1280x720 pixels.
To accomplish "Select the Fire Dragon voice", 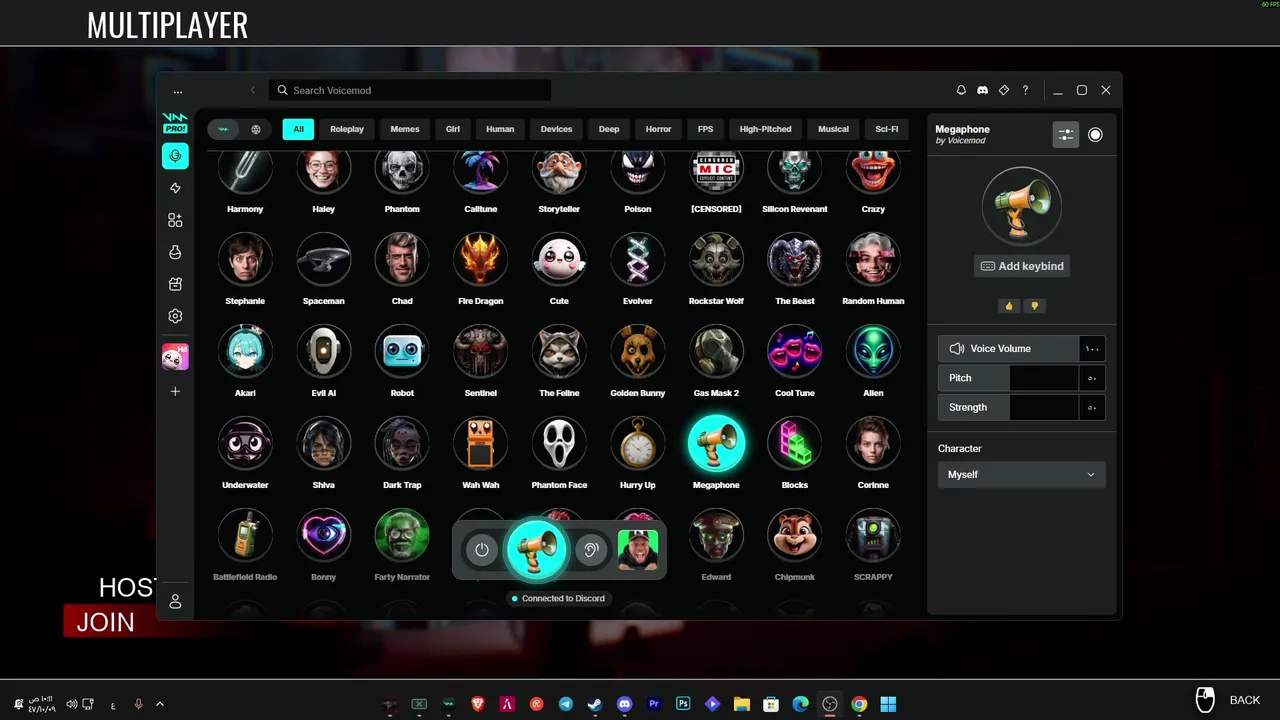I will coord(481,260).
